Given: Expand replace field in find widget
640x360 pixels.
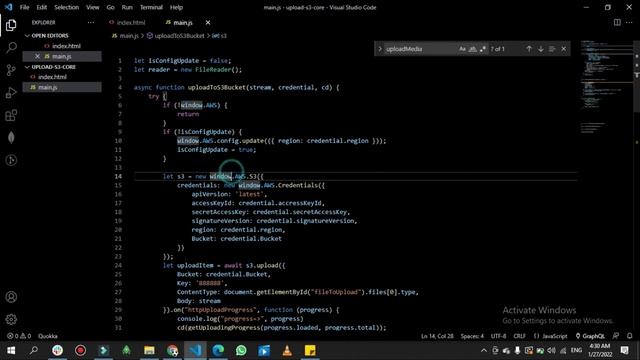Looking at the screenshot, I should (x=380, y=49).
